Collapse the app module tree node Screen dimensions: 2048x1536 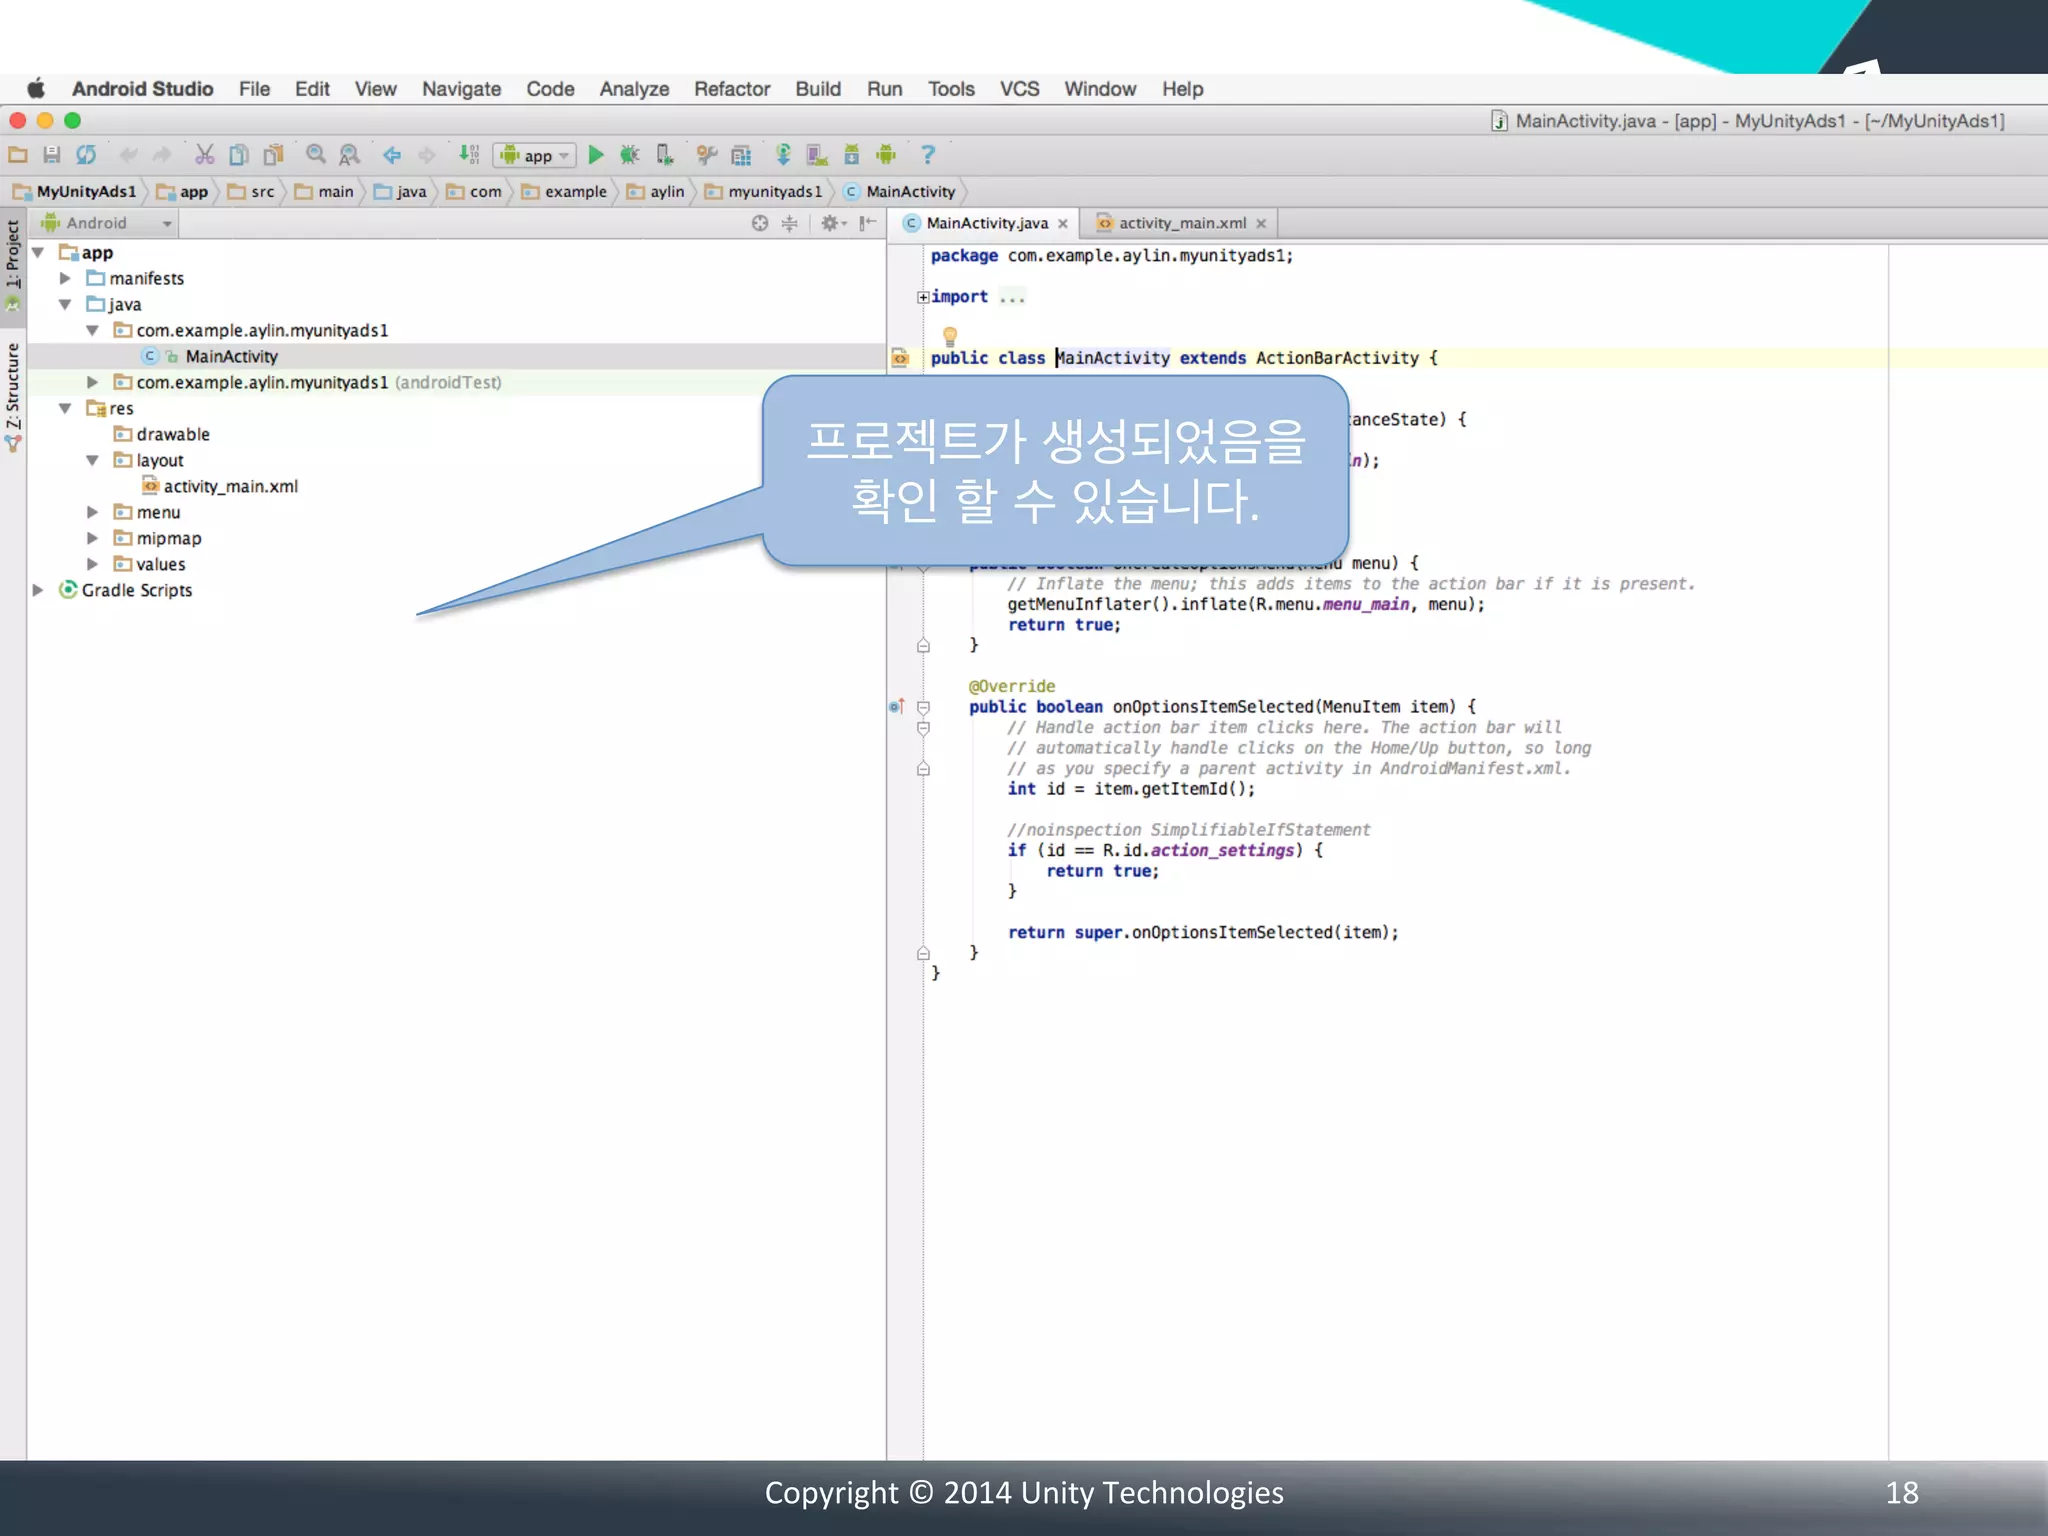pos(38,253)
